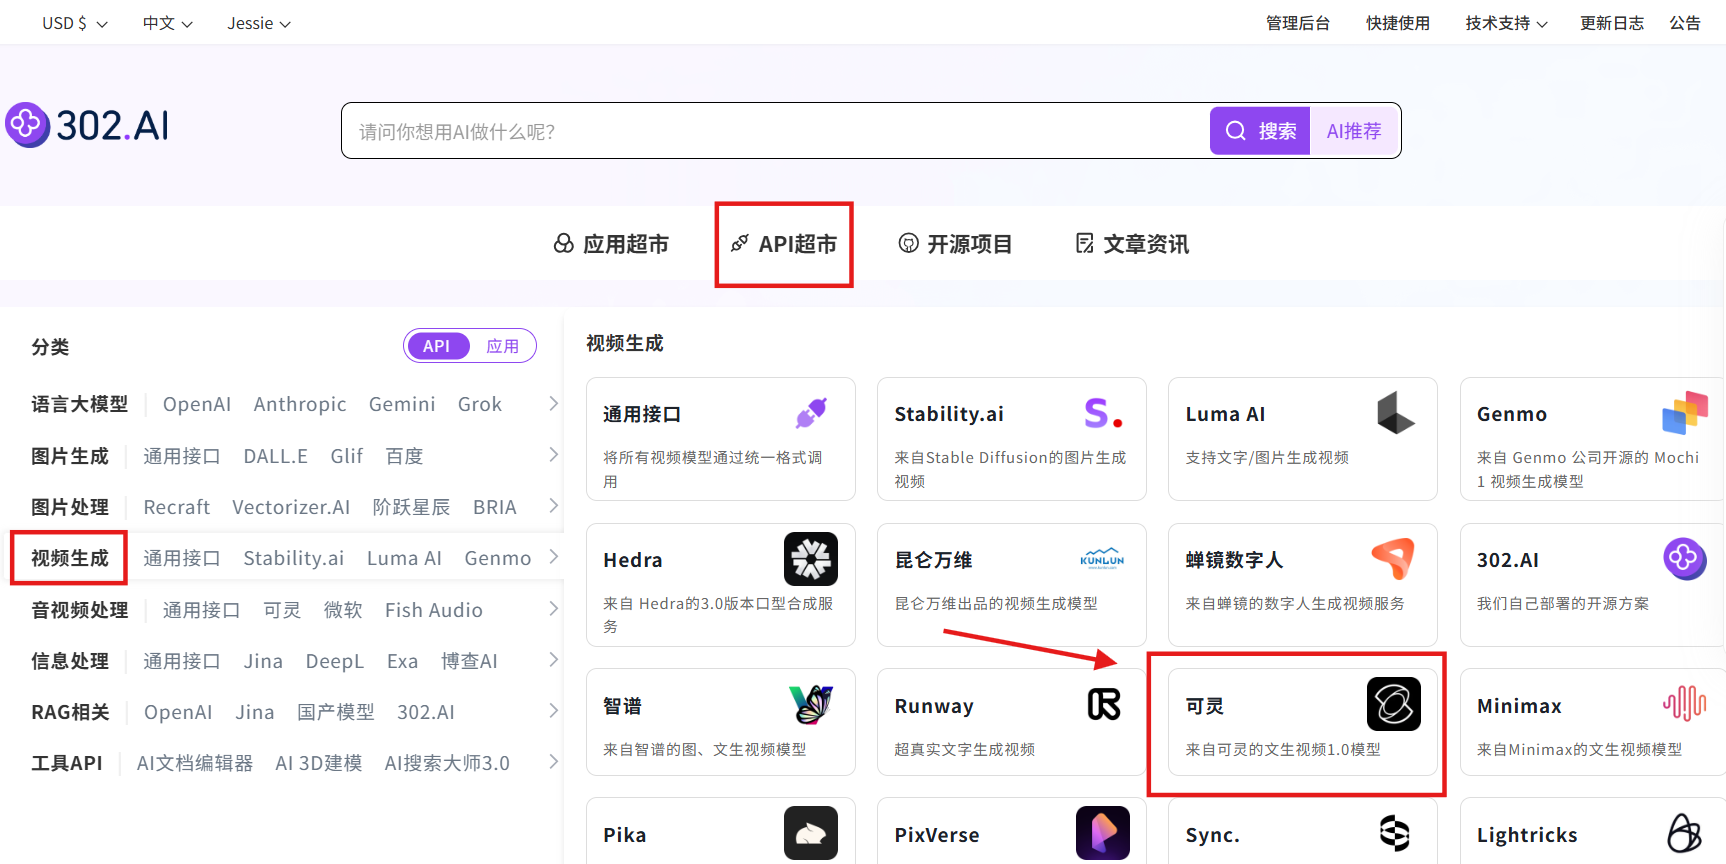Screen dimensions: 1726x864
Task: Open the USD $ currency dropdown
Action: tap(75, 23)
